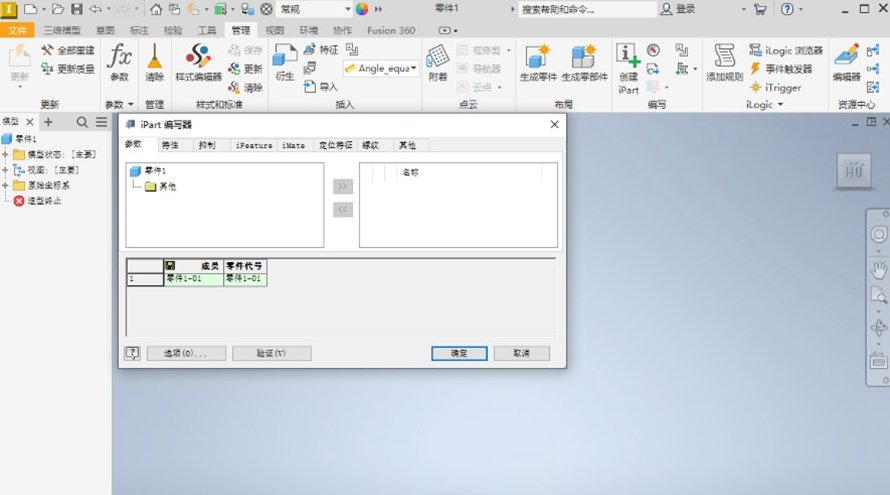Expand the 参数 panel dropdown arrow

click(x=131, y=104)
